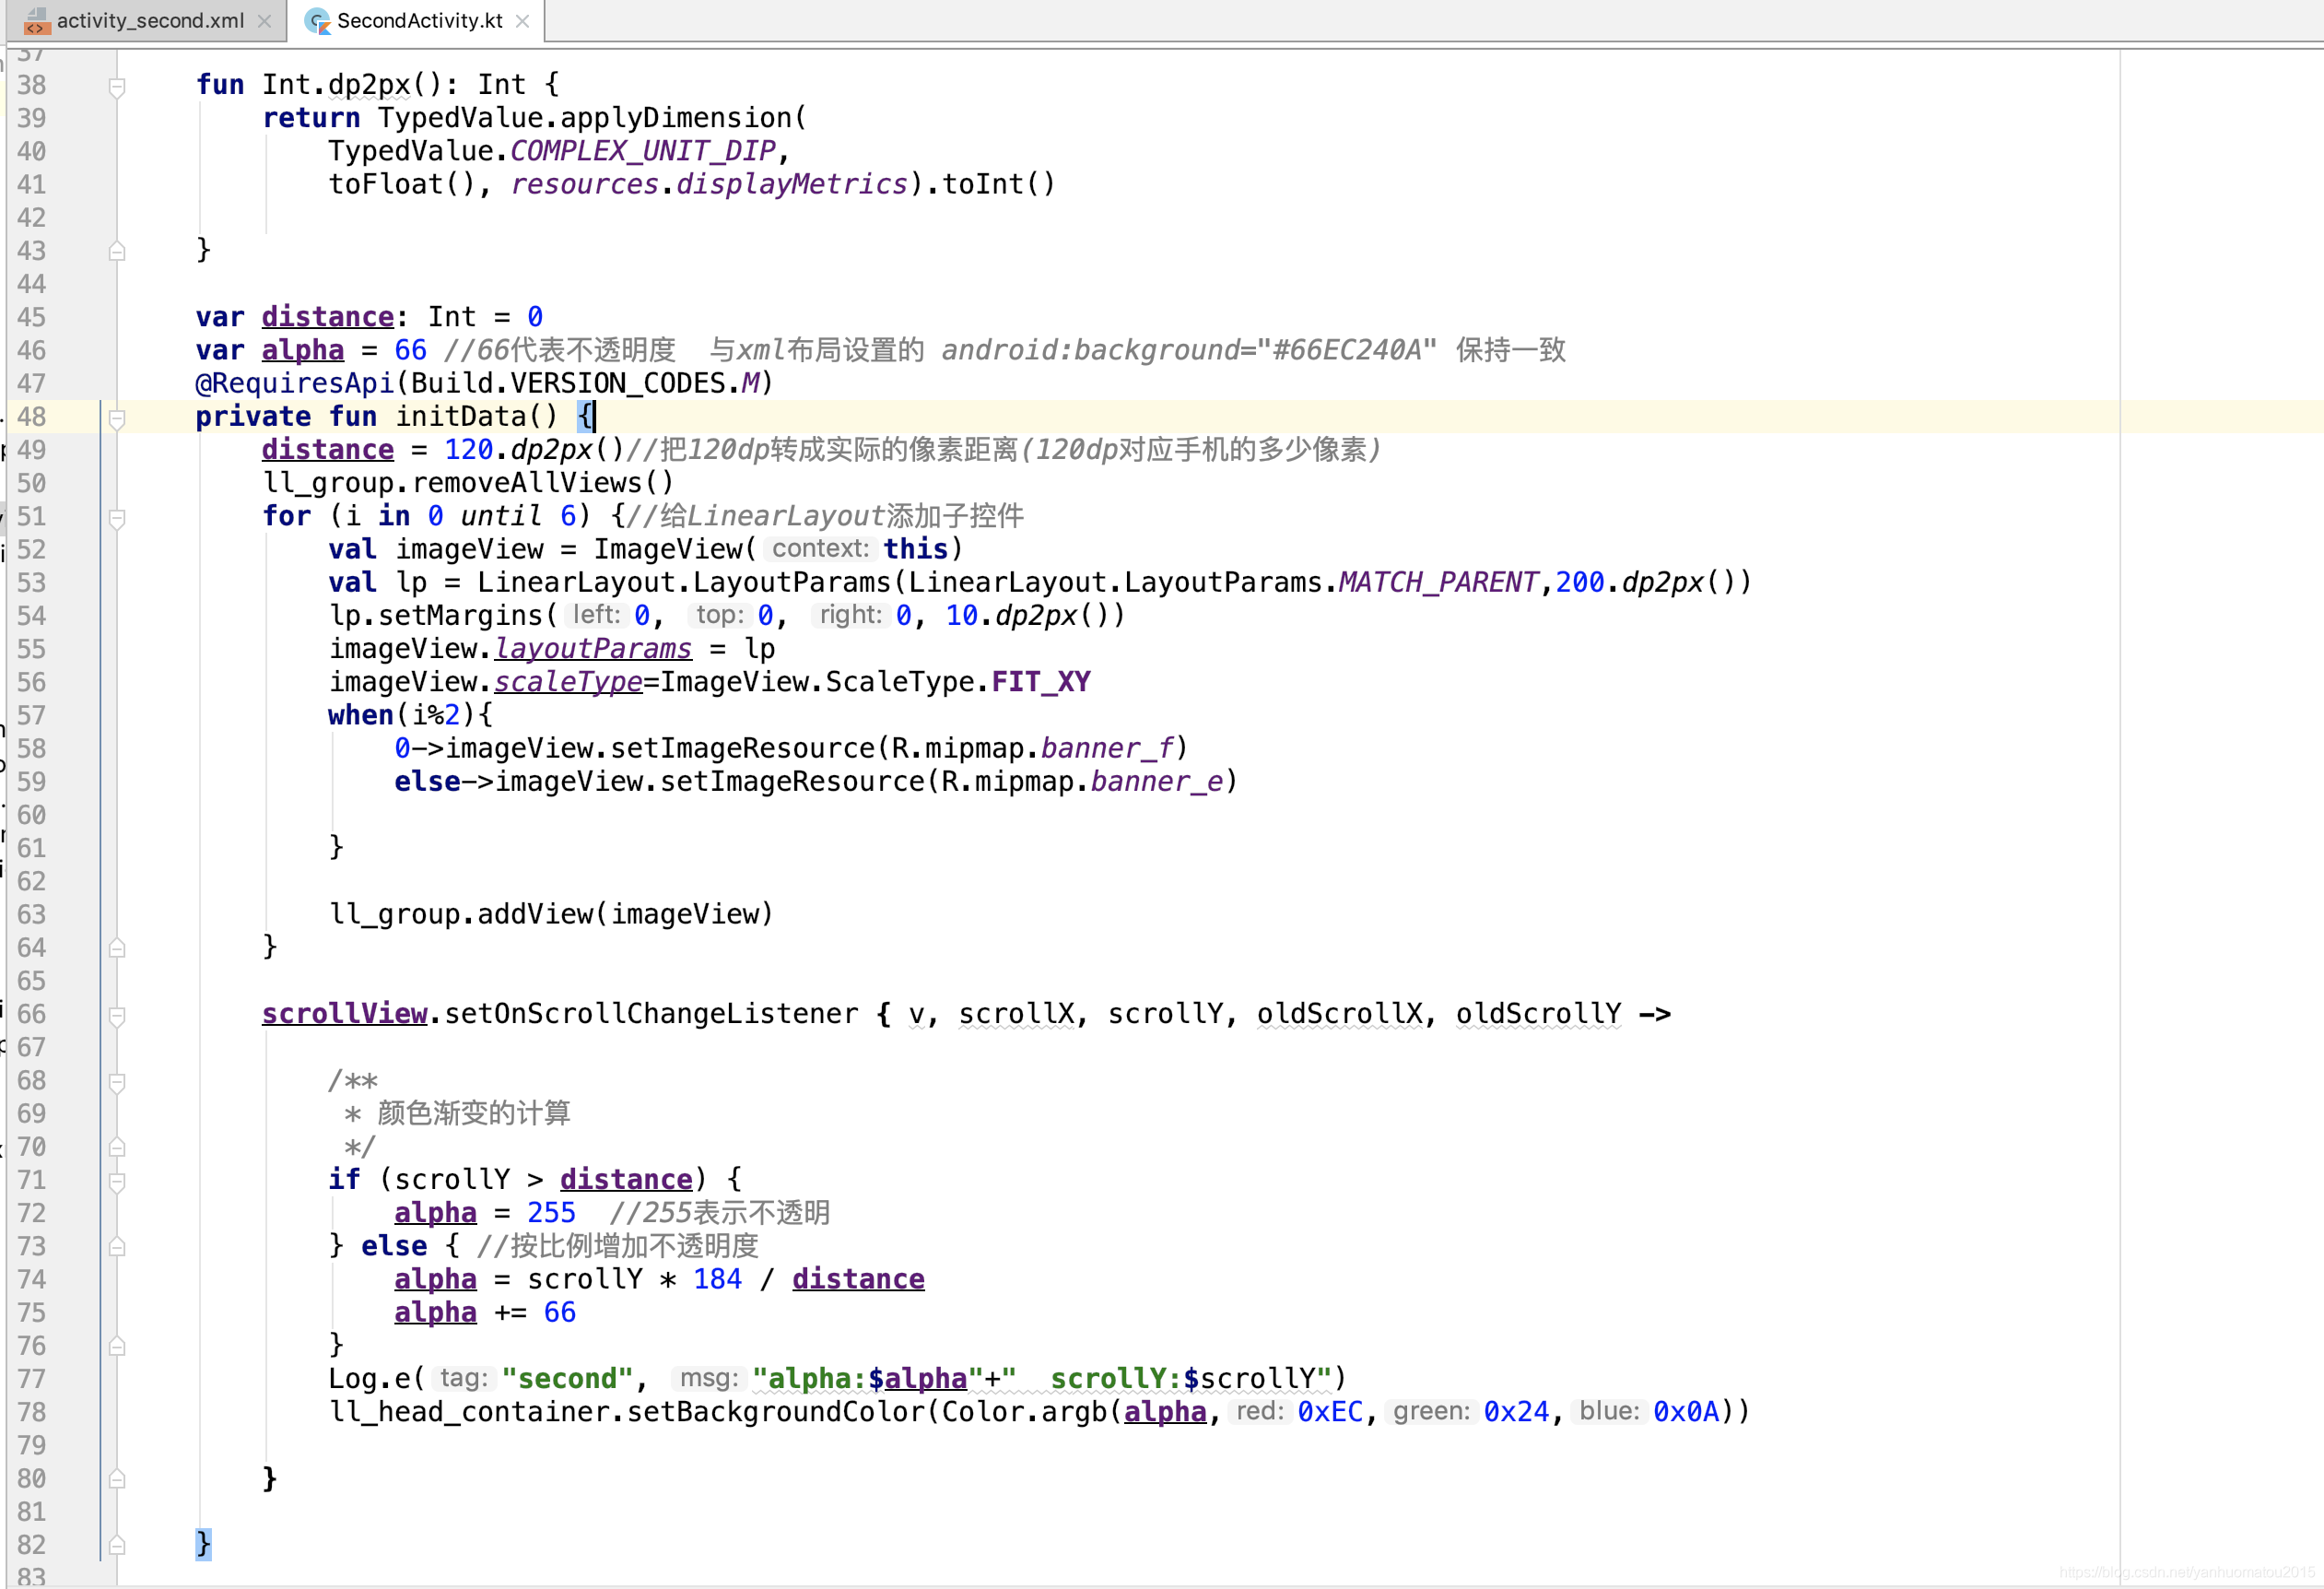Close the activity_second.xml tab

(x=264, y=21)
